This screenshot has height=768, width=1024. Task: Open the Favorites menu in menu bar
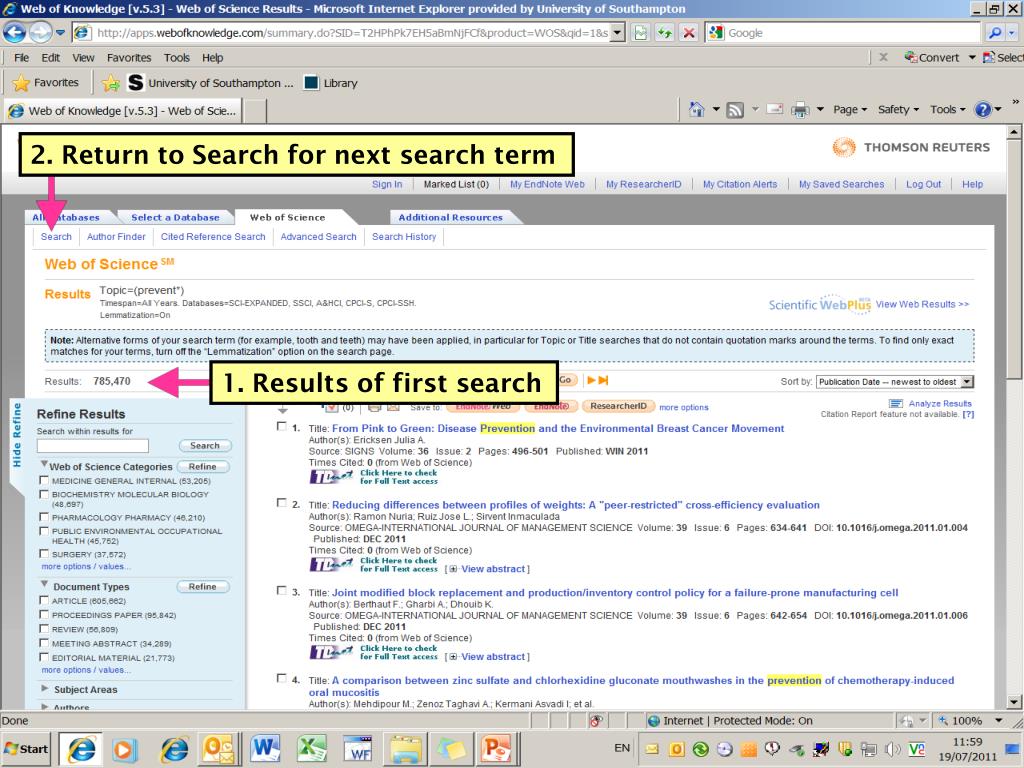pos(129,57)
